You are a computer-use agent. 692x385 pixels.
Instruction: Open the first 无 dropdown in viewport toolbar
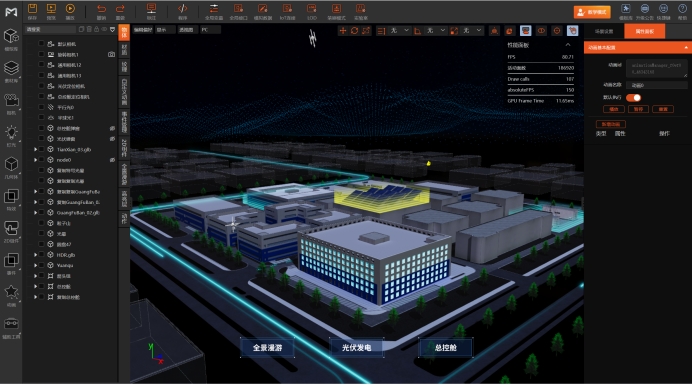(x=399, y=30)
